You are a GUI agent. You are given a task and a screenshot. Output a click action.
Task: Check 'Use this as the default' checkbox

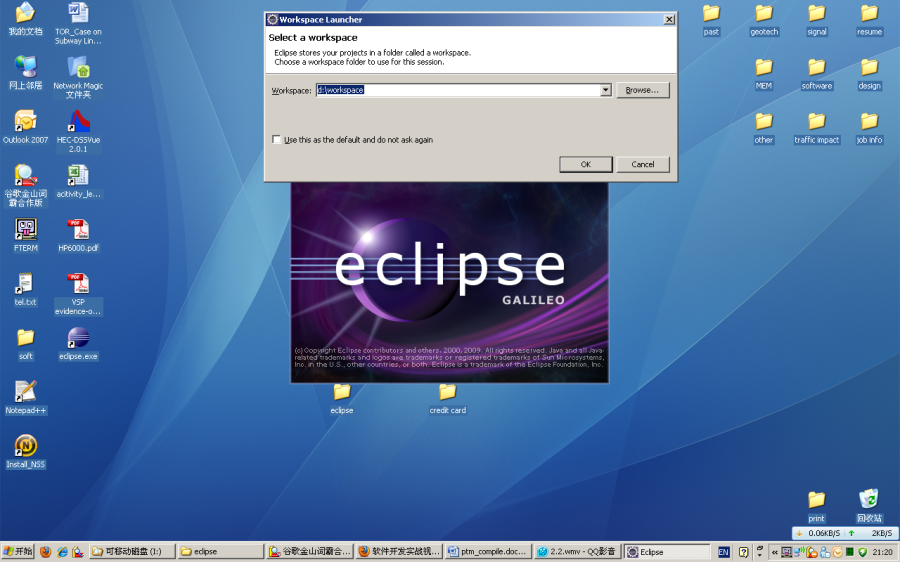click(277, 139)
